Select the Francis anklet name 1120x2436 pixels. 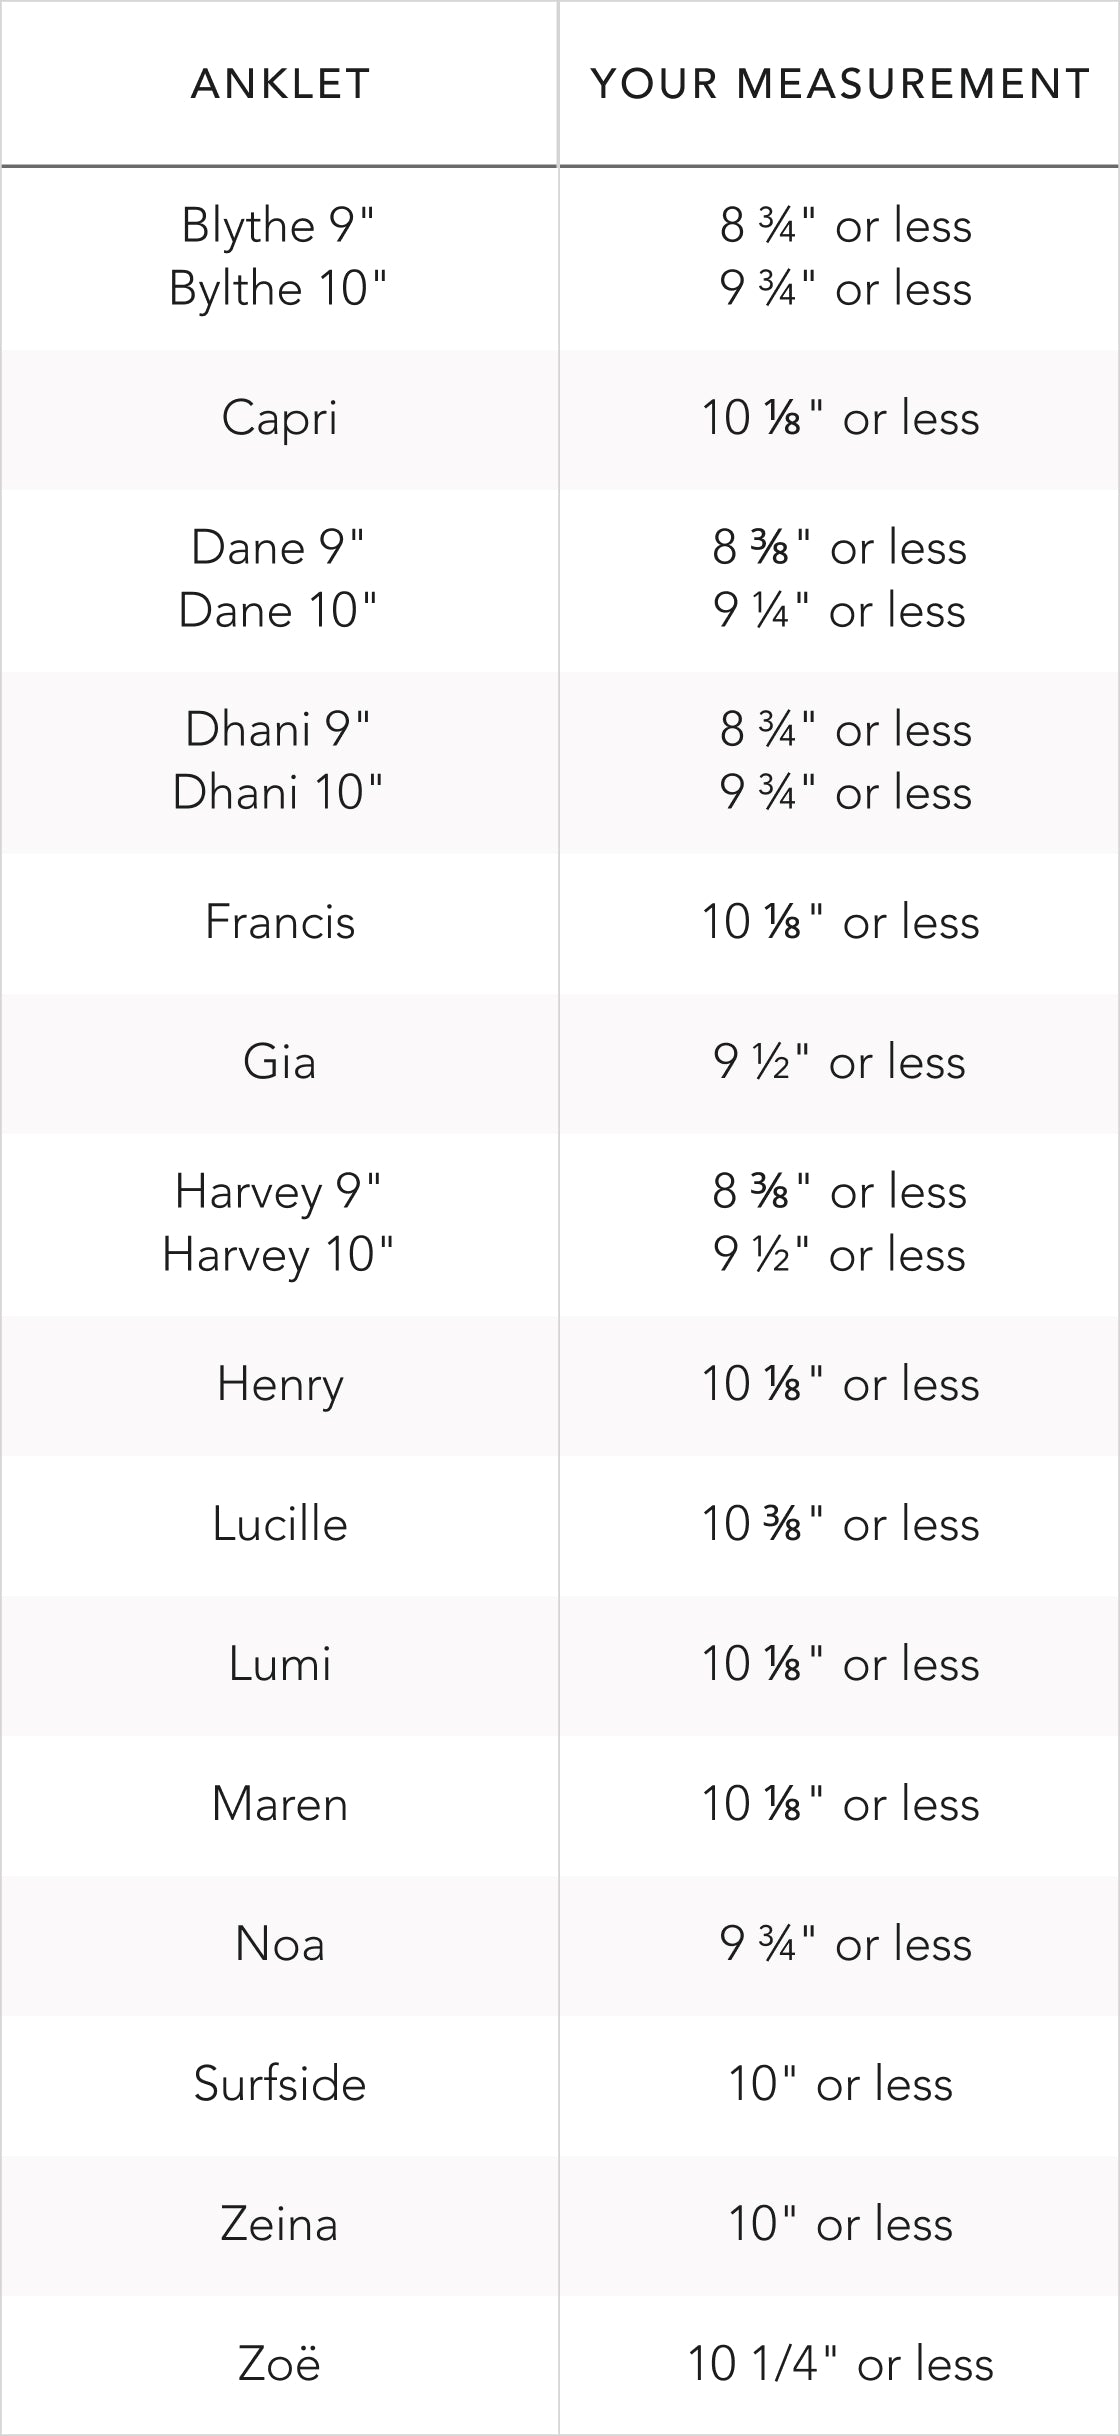click(280, 922)
